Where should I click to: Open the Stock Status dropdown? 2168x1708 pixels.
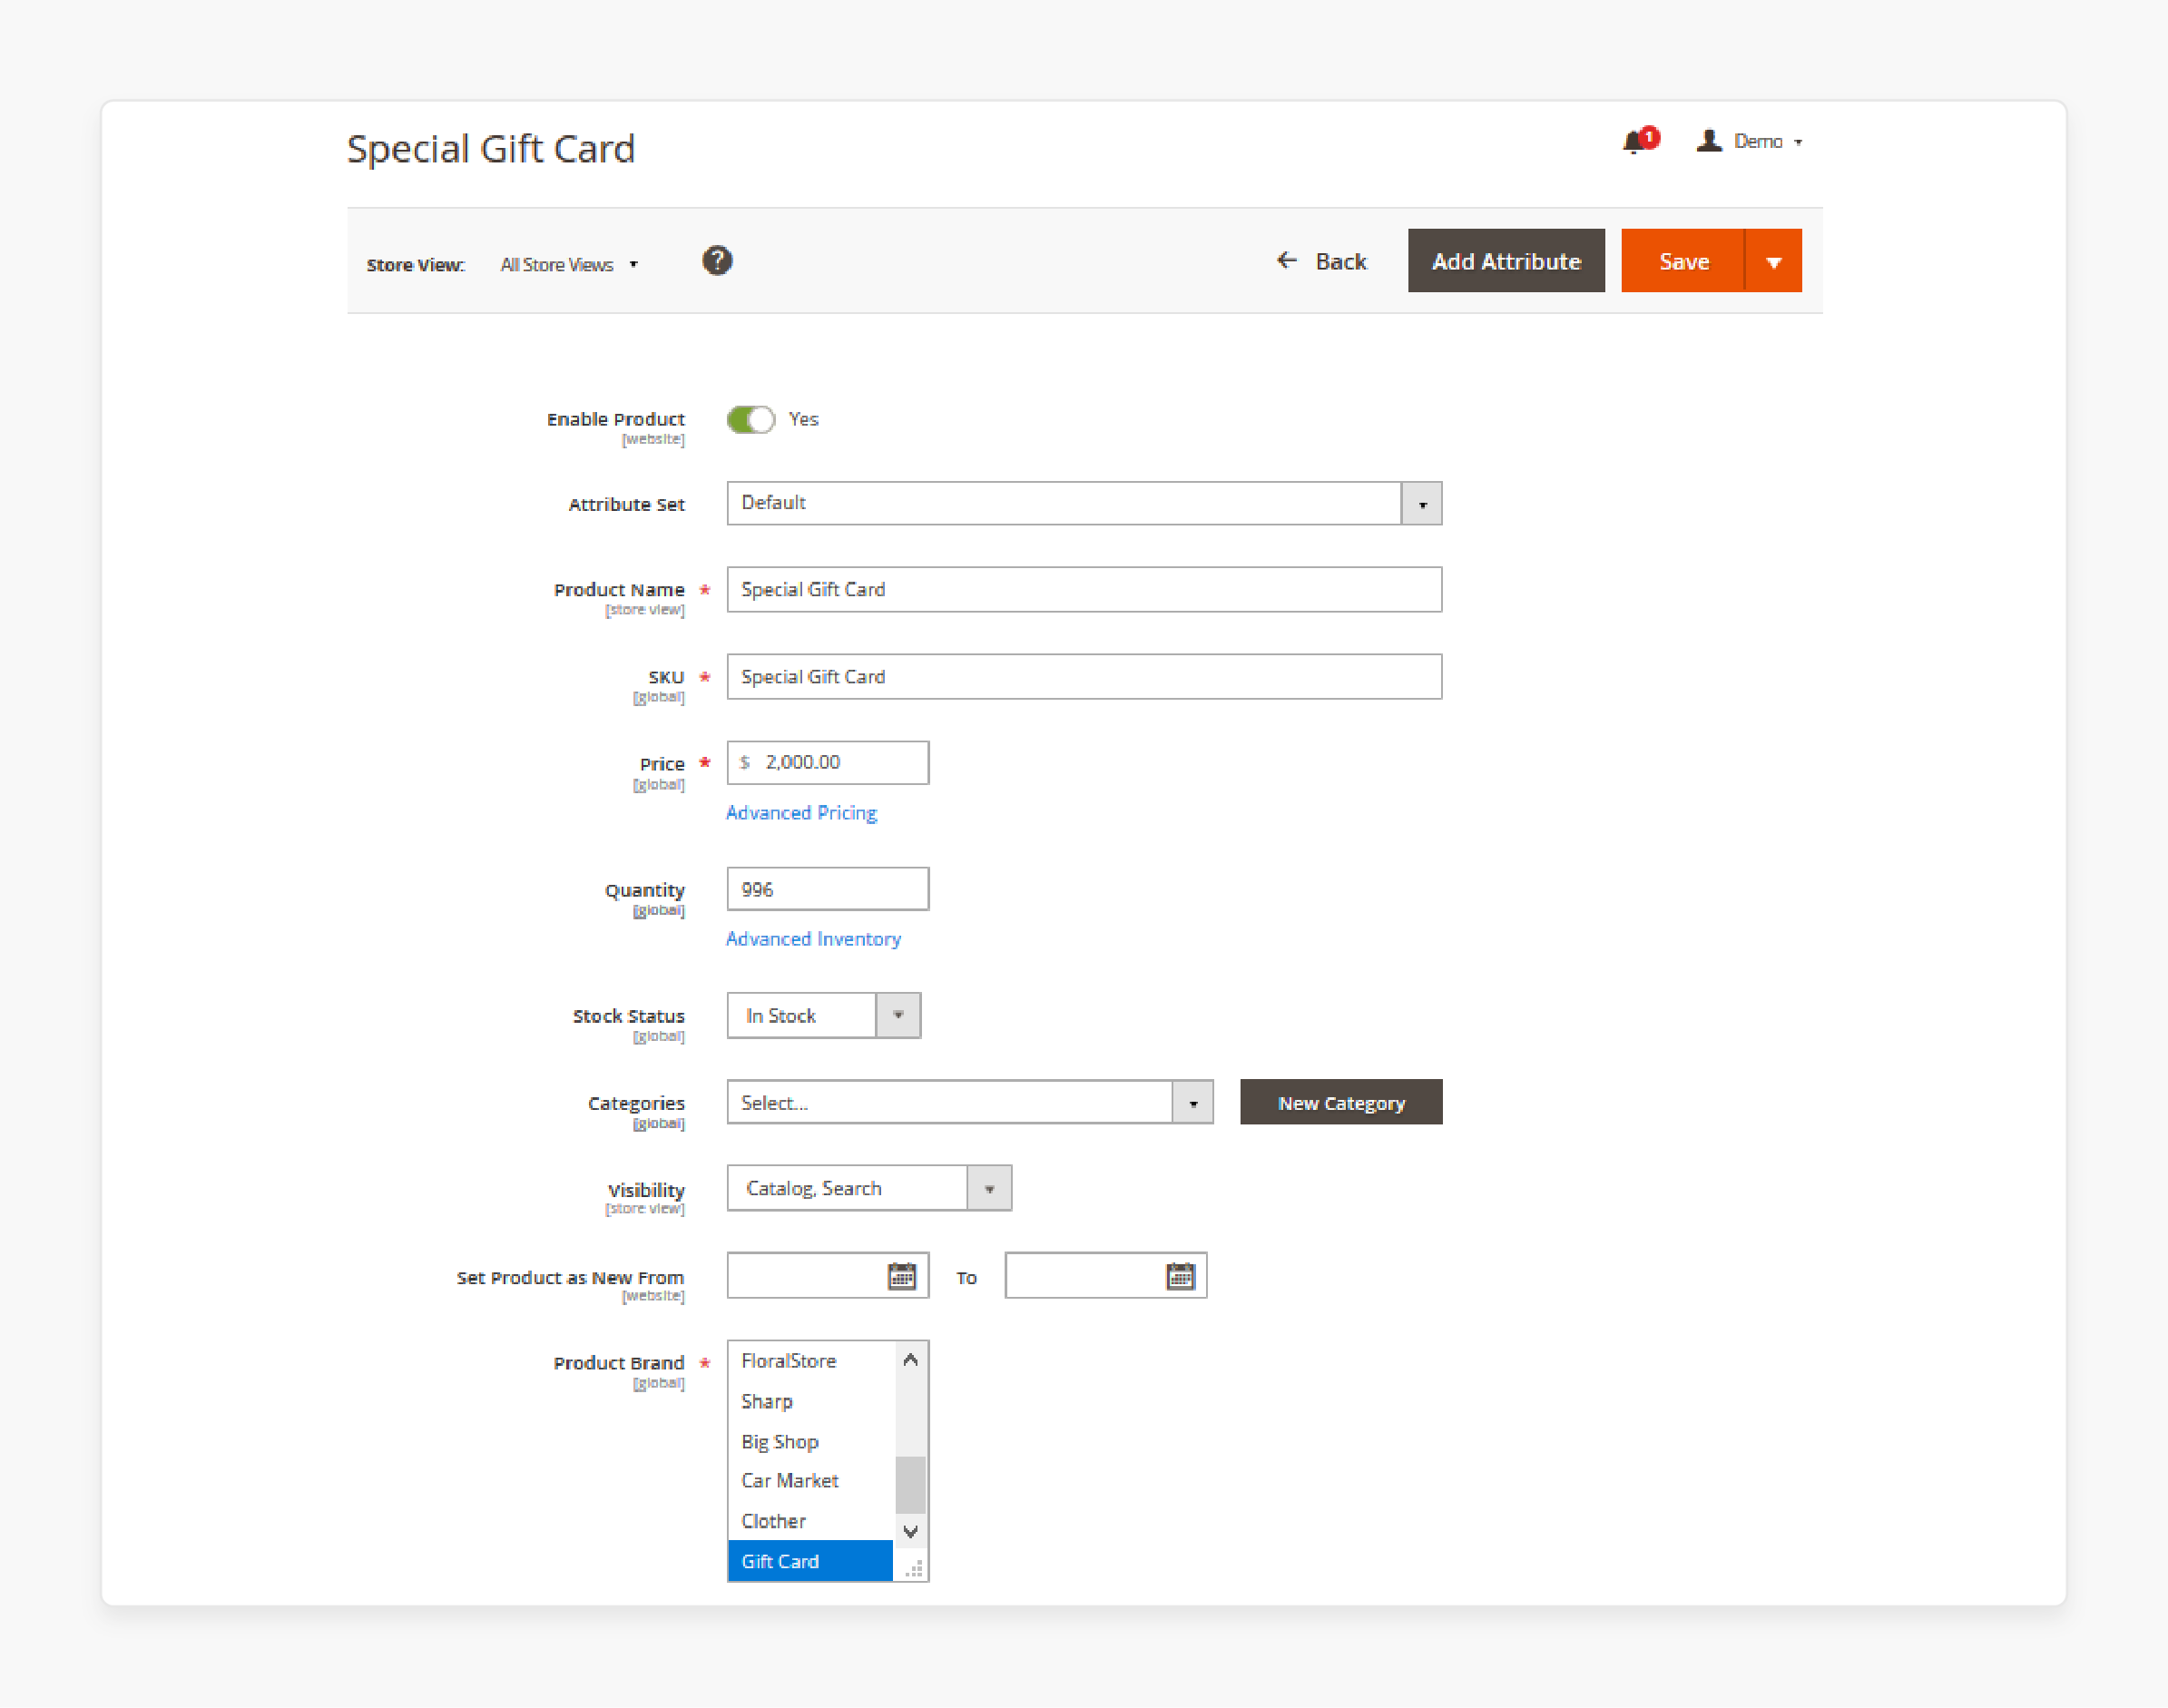point(898,1015)
